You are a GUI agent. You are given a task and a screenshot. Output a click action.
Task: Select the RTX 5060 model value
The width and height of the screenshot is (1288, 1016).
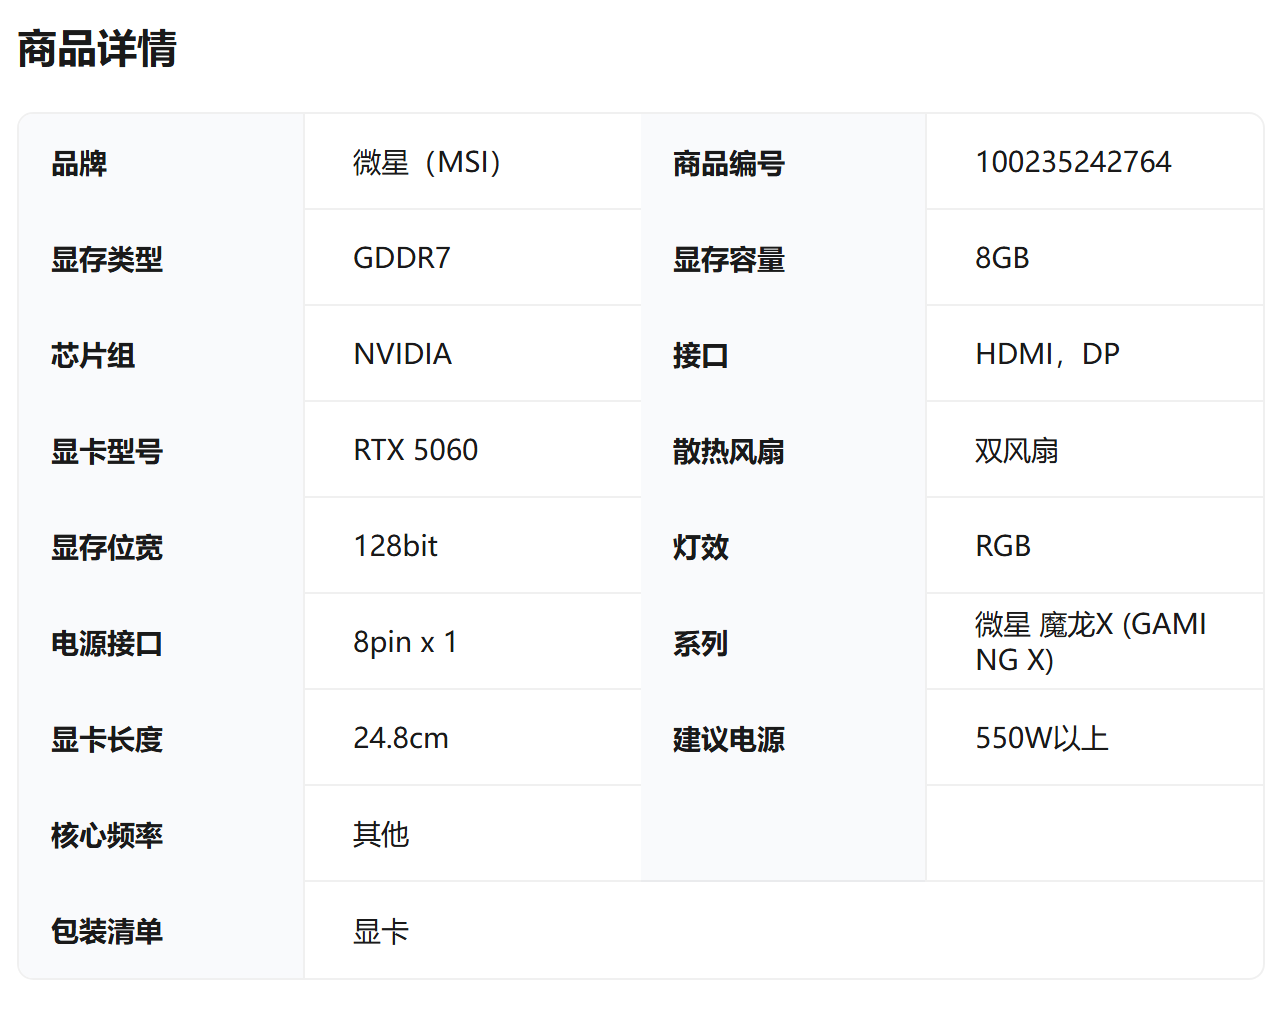(x=415, y=450)
